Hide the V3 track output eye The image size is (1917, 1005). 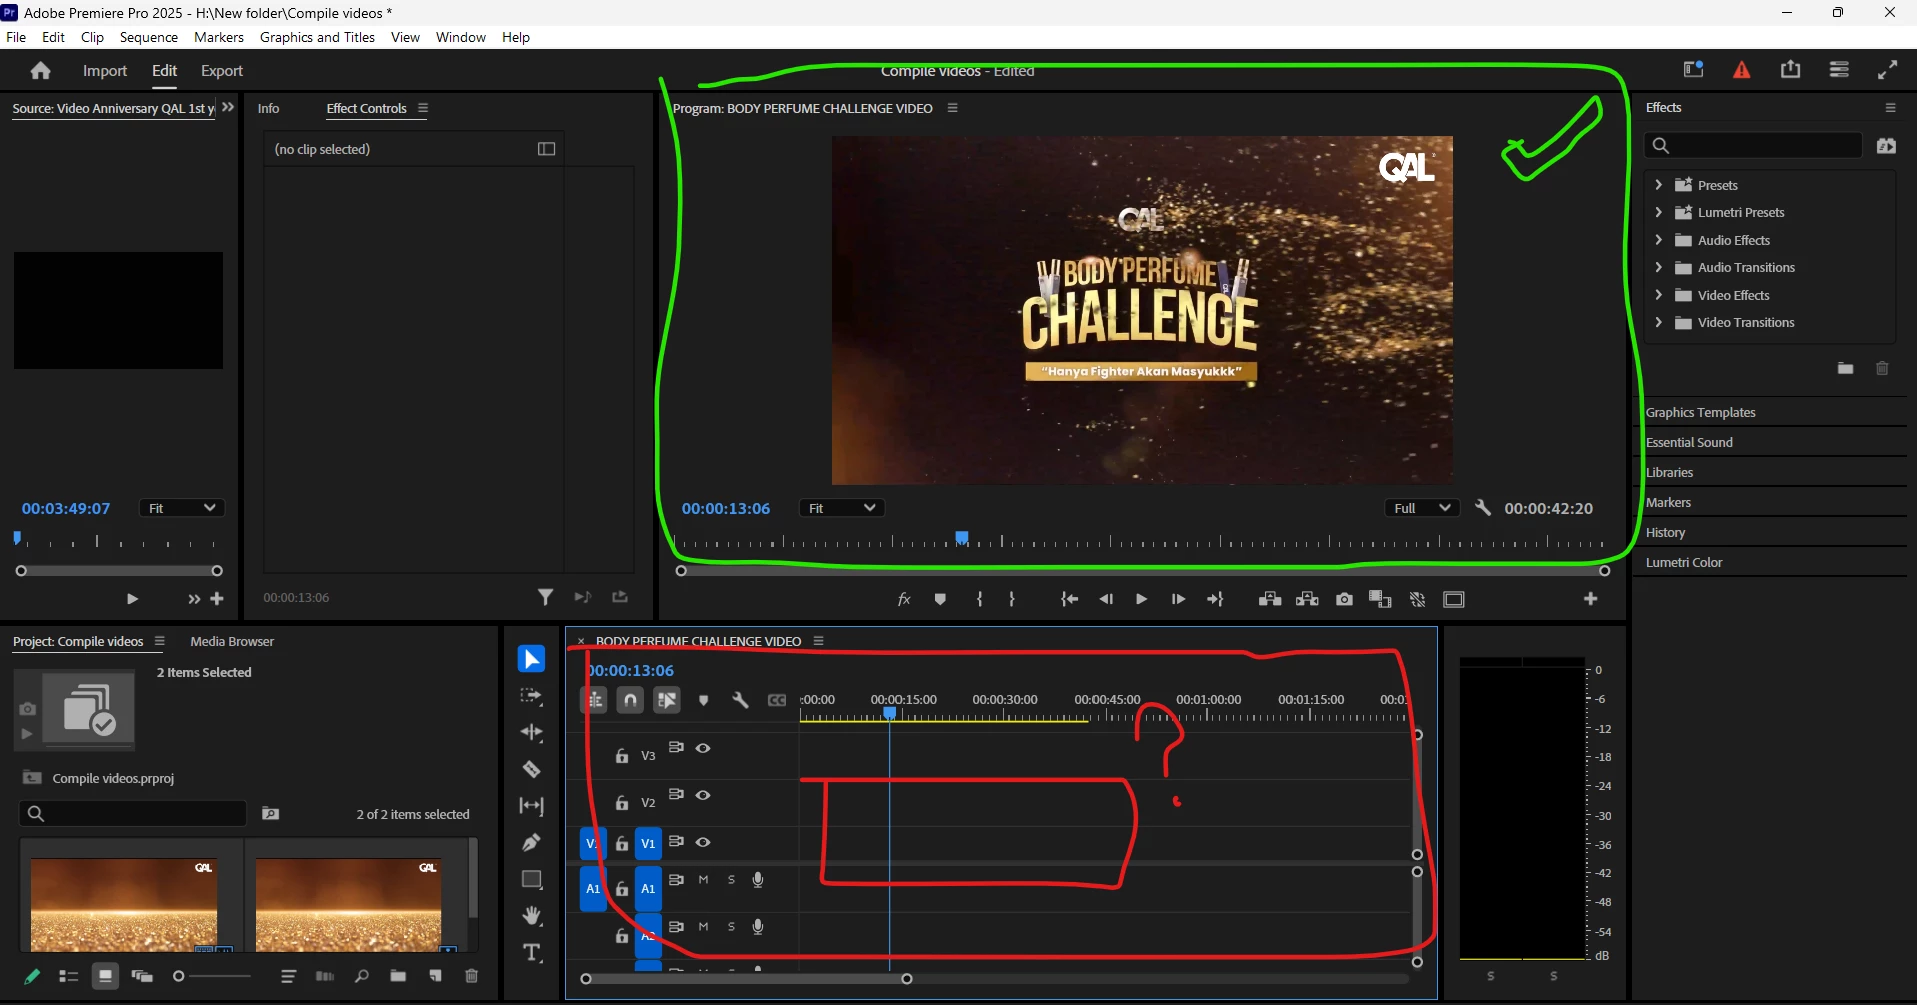click(x=703, y=748)
